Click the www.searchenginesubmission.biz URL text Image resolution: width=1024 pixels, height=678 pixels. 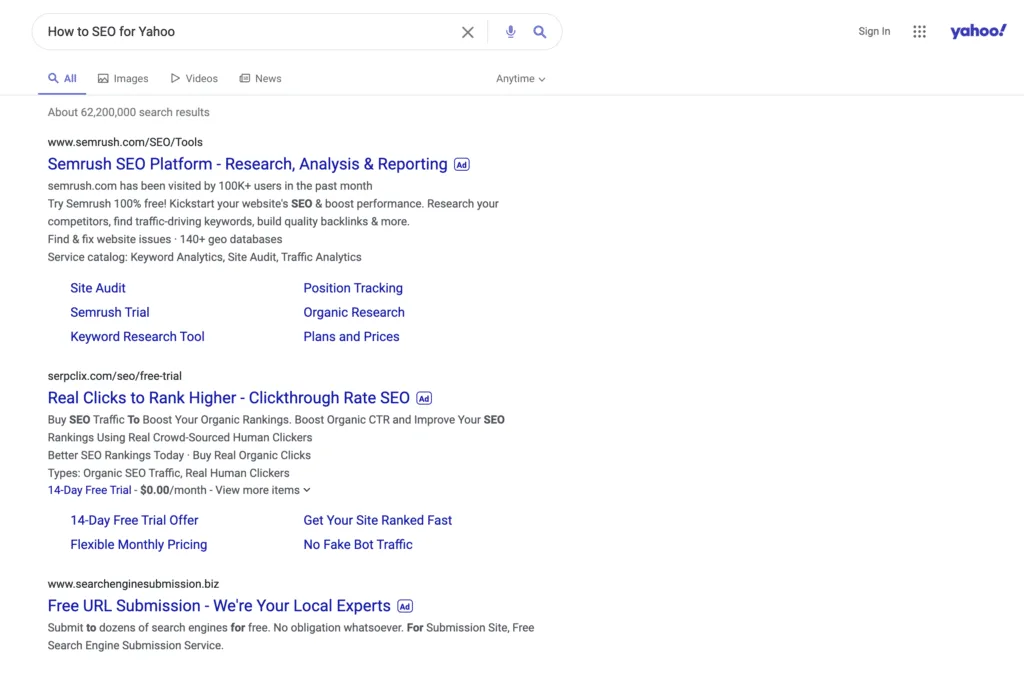tap(133, 583)
